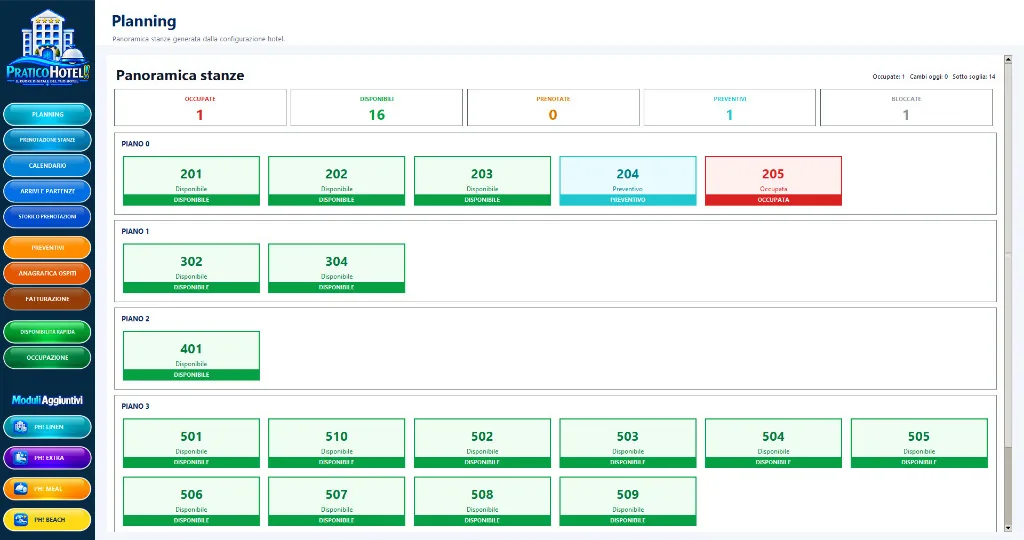Select room 201 card
The width and height of the screenshot is (1024, 540).
tap(191, 181)
